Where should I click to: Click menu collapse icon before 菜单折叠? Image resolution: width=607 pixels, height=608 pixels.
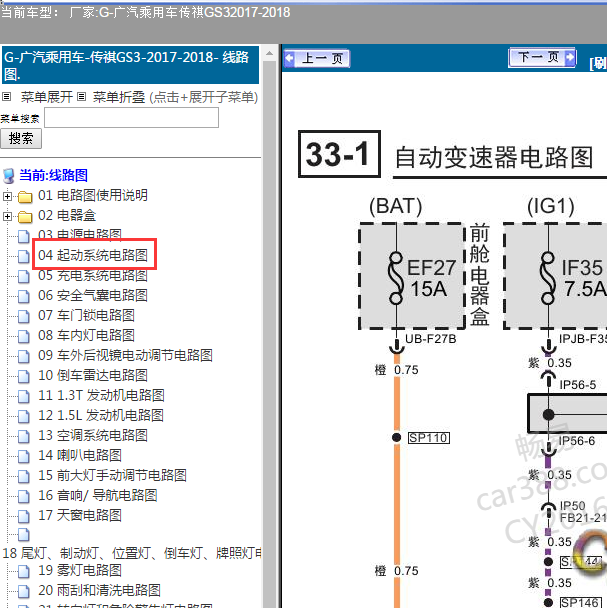click(81, 97)
